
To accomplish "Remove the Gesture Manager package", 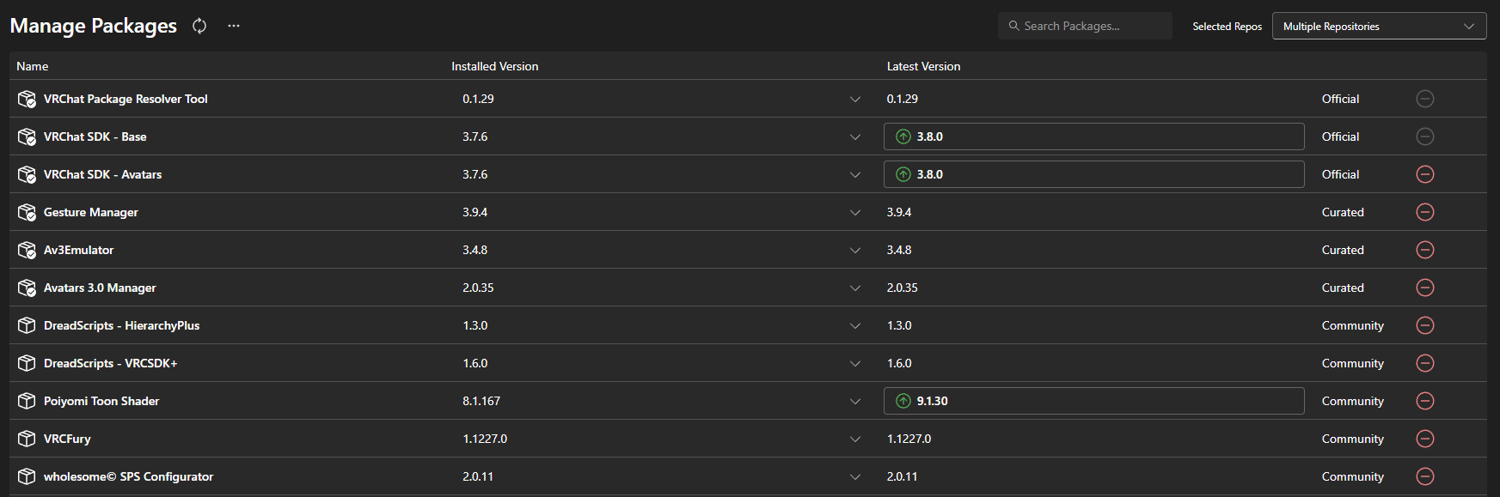I will pyautogui.click(x=1425, y=212).
